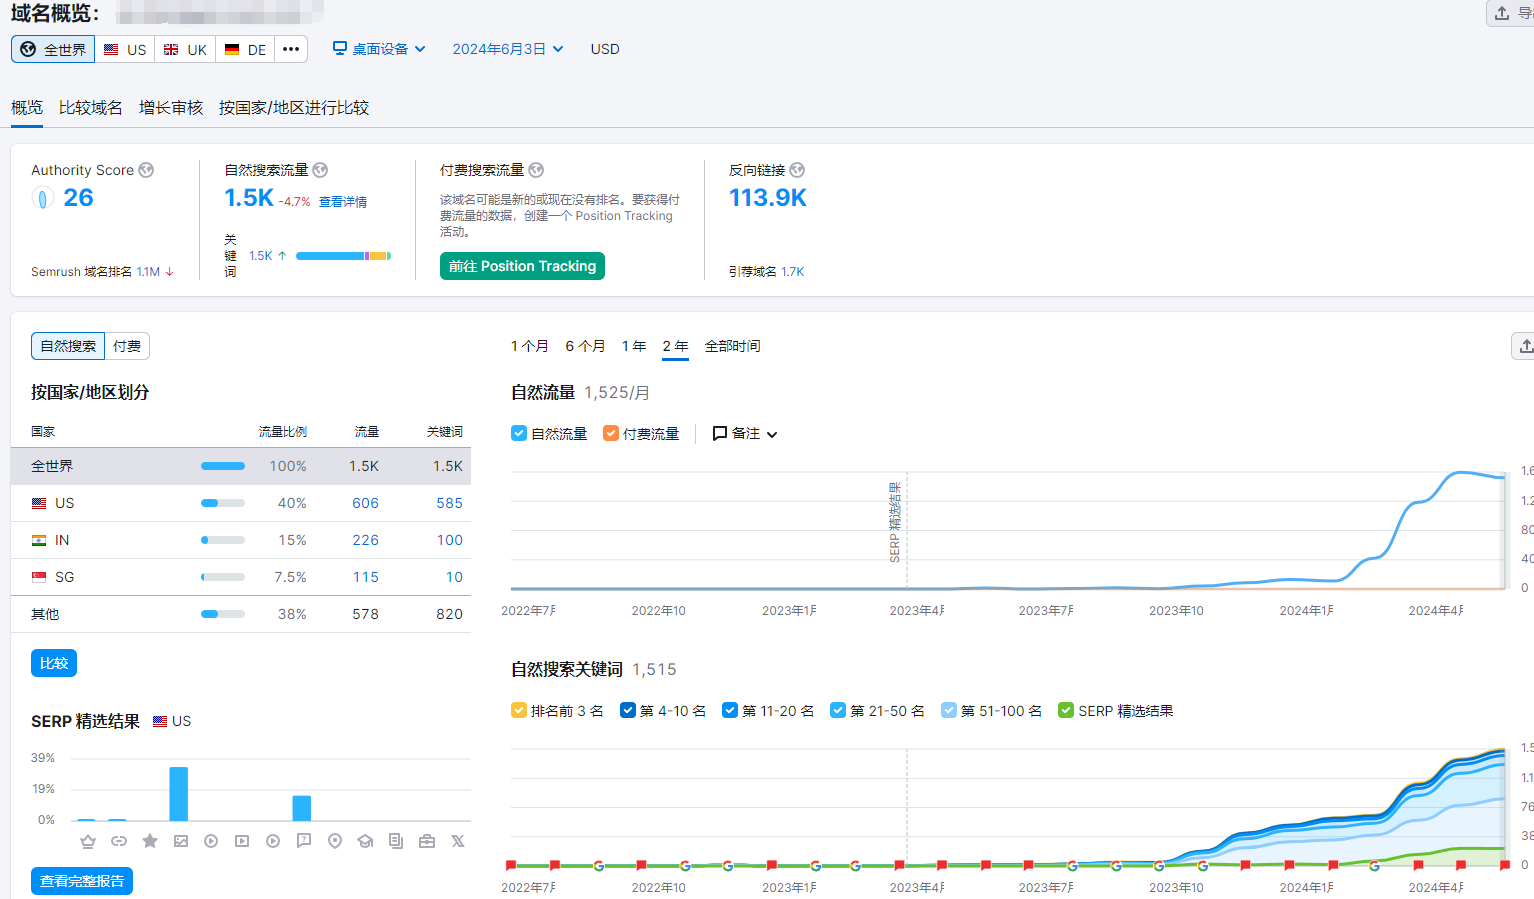Select the 6 个月 time range tab
This screenshot has width=1534, height=899.
[x=585, y=346]
